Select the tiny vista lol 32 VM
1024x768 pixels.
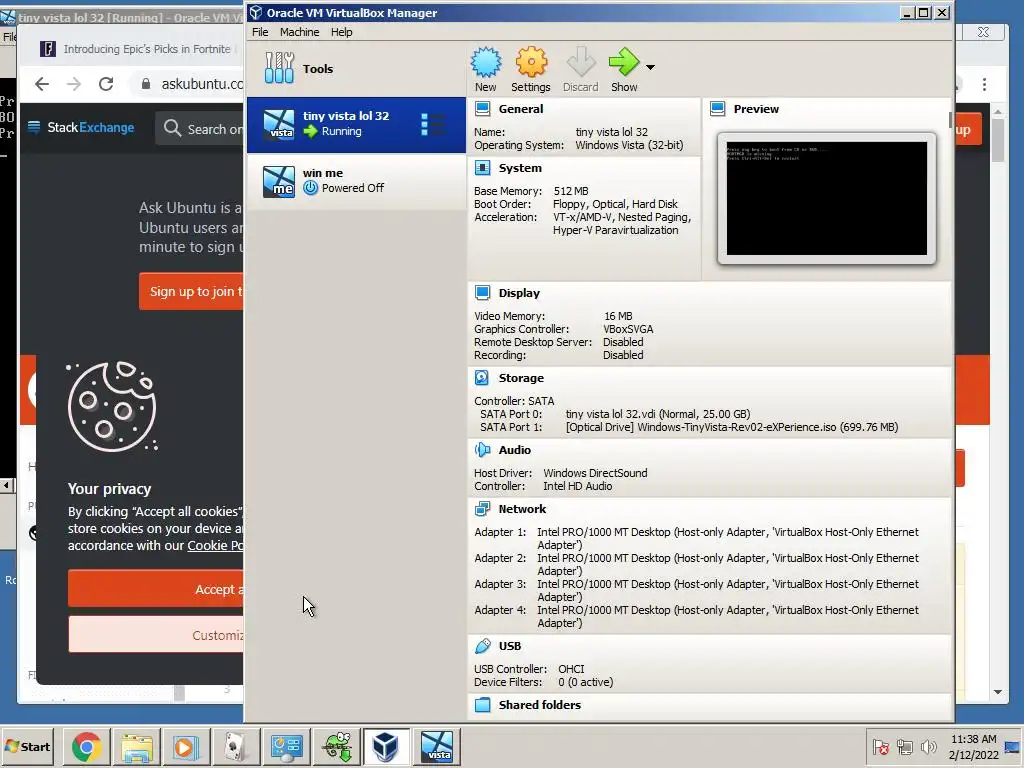[356, 124]
